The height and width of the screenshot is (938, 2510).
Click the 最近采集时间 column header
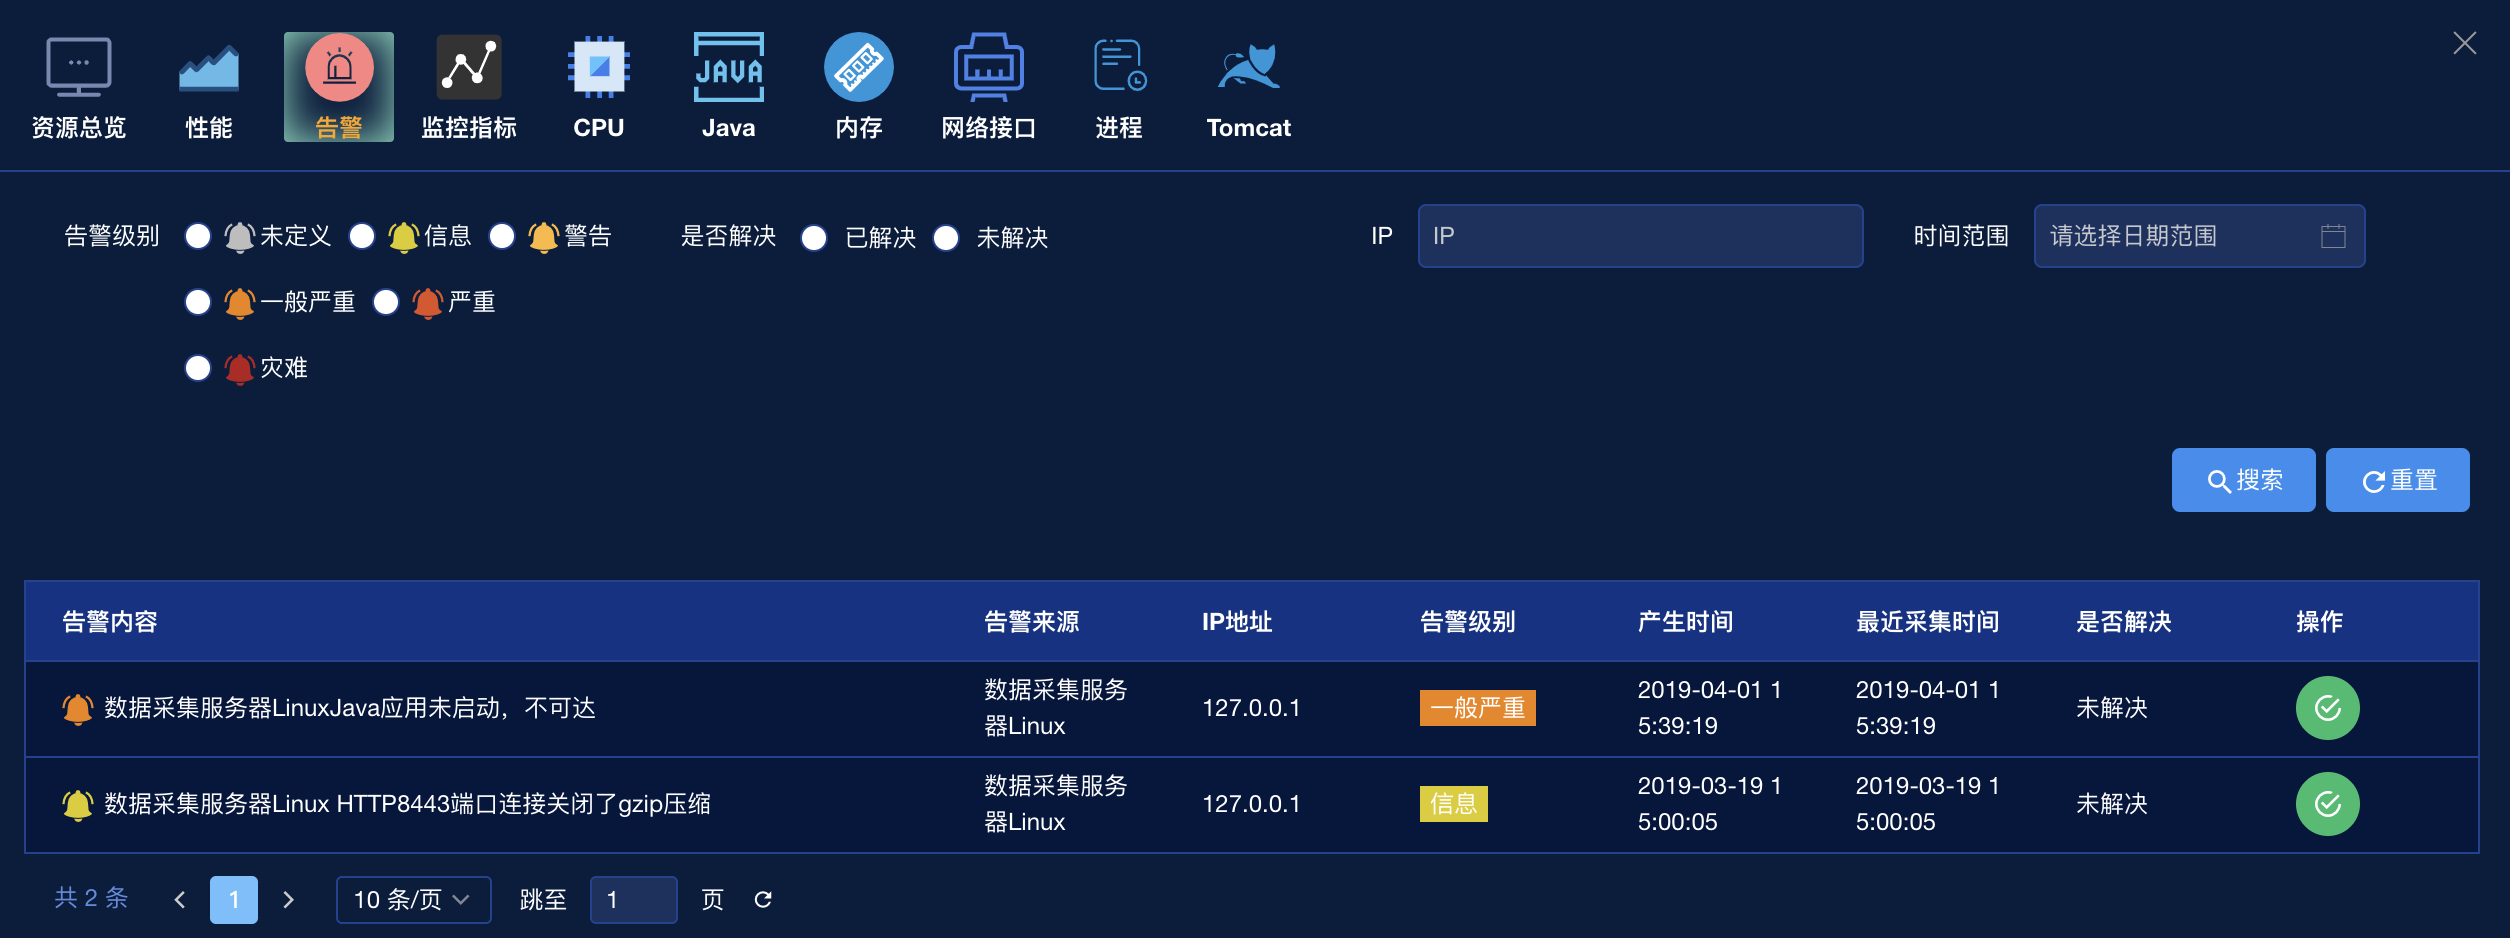click(1928, 622)
